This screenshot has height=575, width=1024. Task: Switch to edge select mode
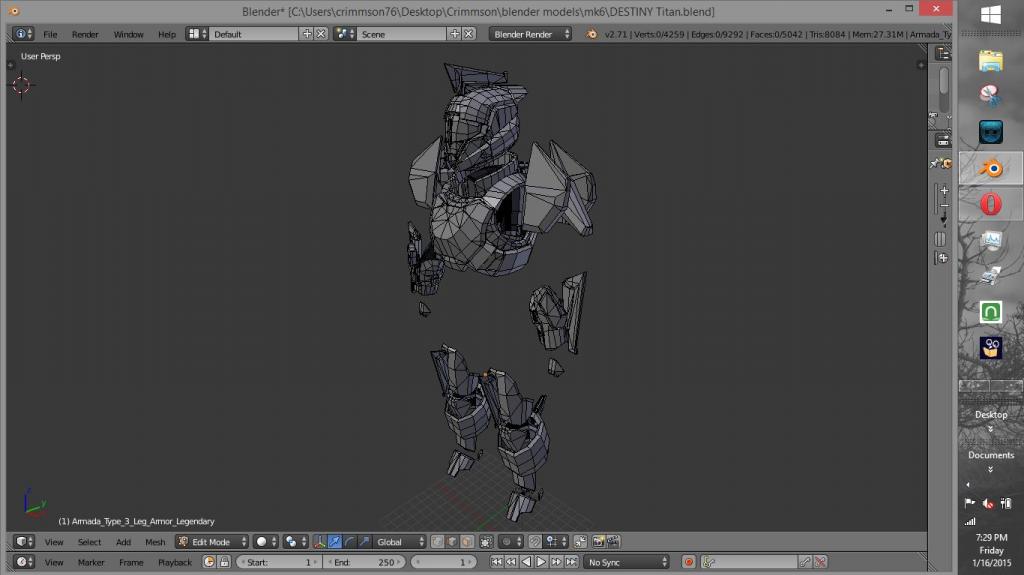click(452, 542)
